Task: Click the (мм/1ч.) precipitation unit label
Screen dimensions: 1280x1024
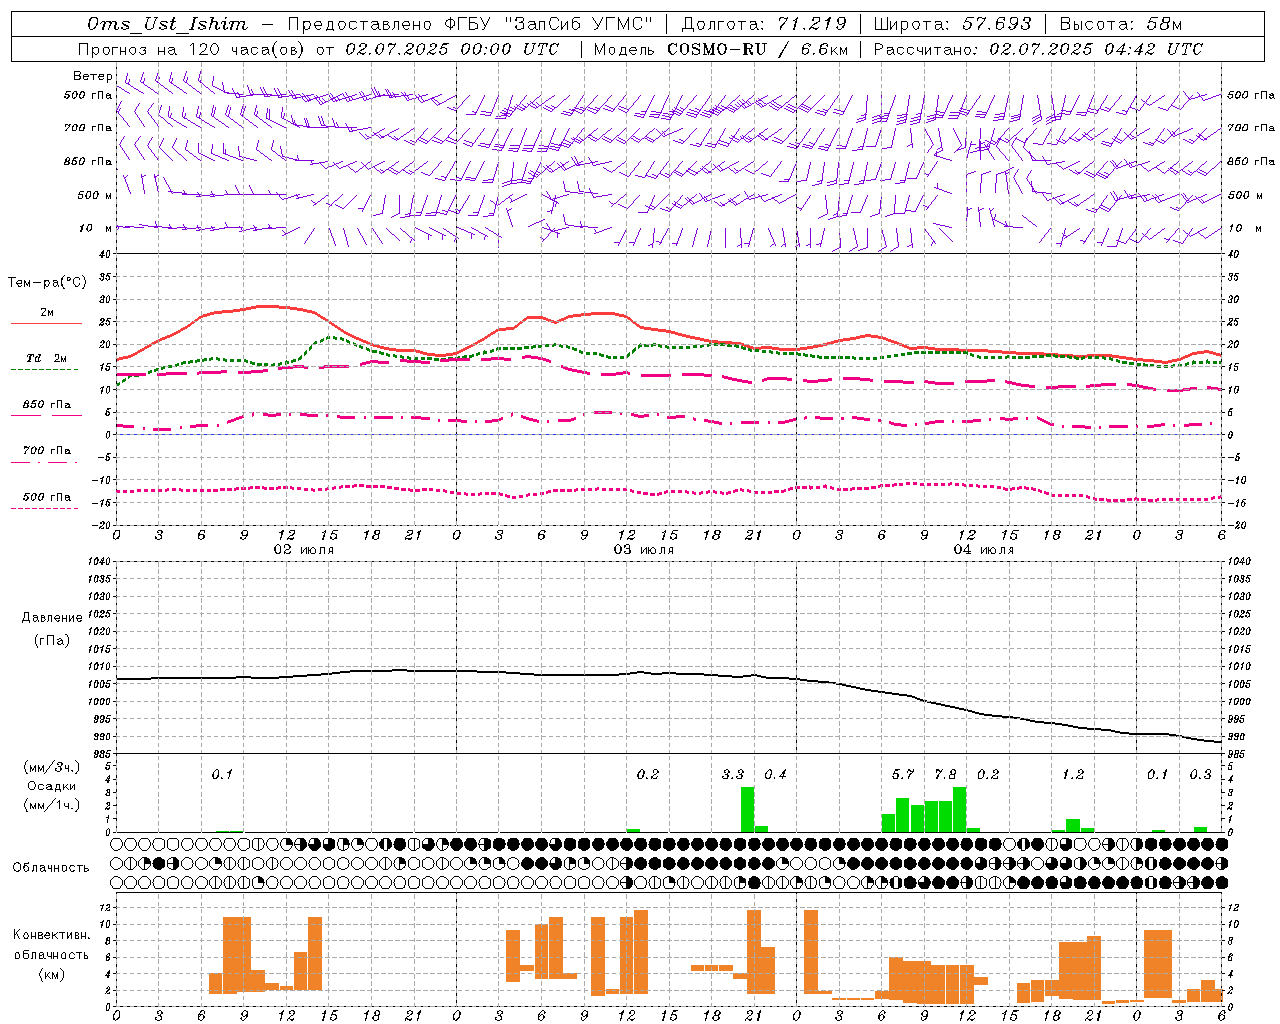Action: (52, 805)
